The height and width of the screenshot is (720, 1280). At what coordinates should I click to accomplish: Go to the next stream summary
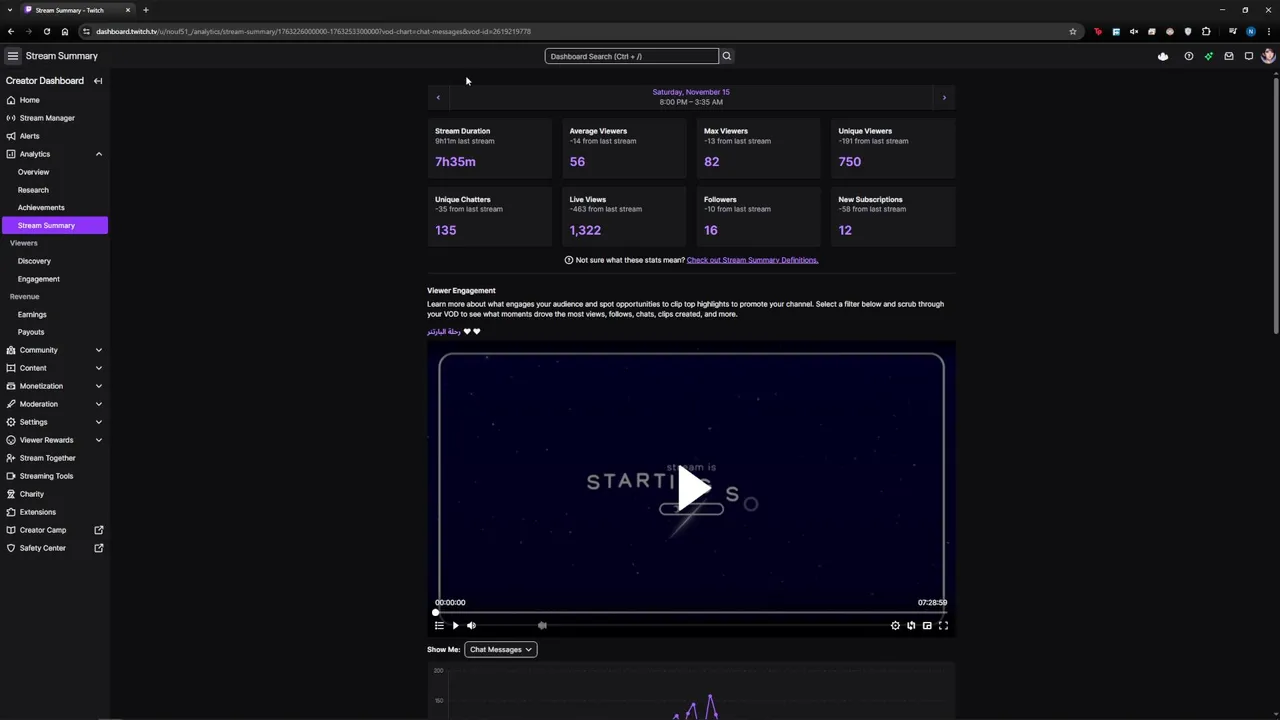pyautogui.click(x=944, y=97)
